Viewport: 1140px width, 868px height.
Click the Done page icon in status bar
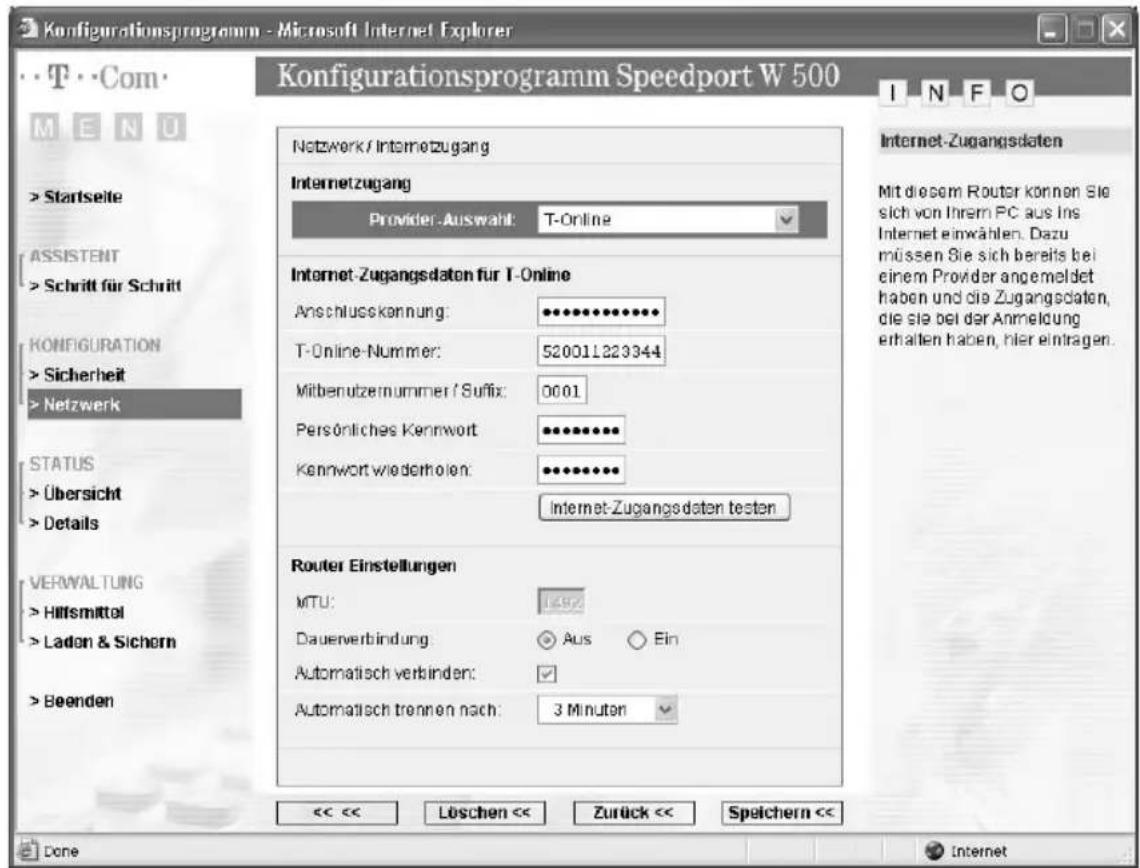[29, 851]
